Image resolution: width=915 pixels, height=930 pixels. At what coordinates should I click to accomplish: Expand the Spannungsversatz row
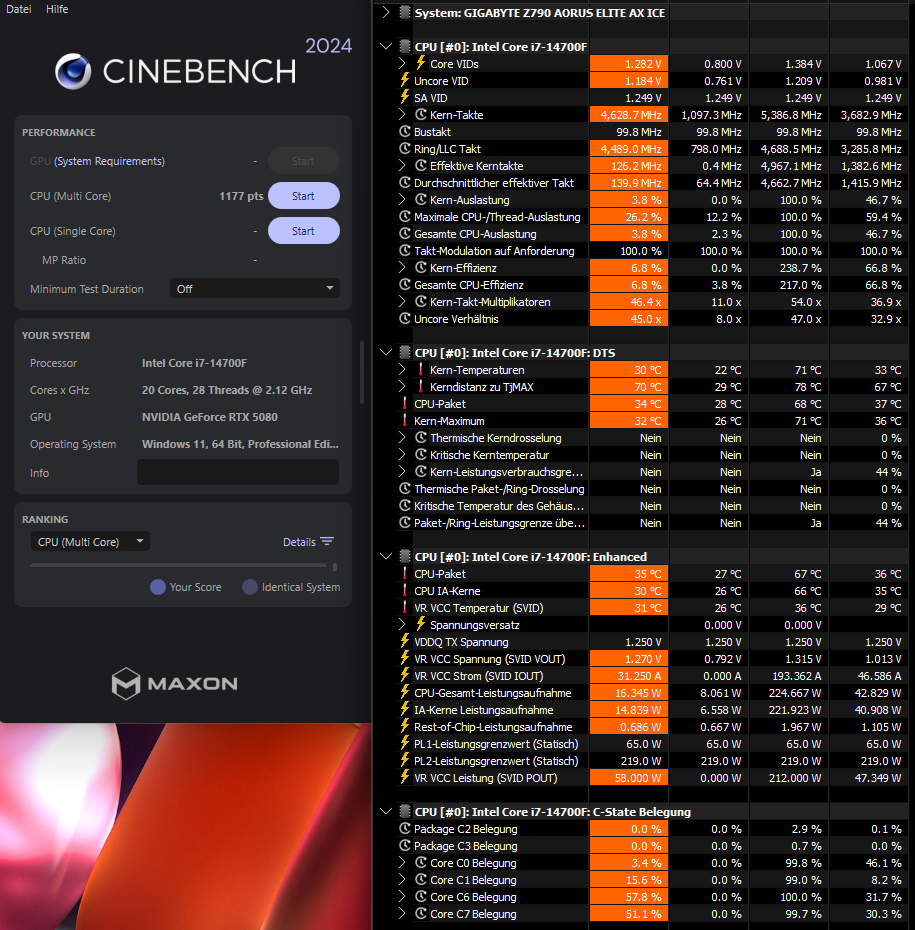pyautogui.click(x=402, y=624)
